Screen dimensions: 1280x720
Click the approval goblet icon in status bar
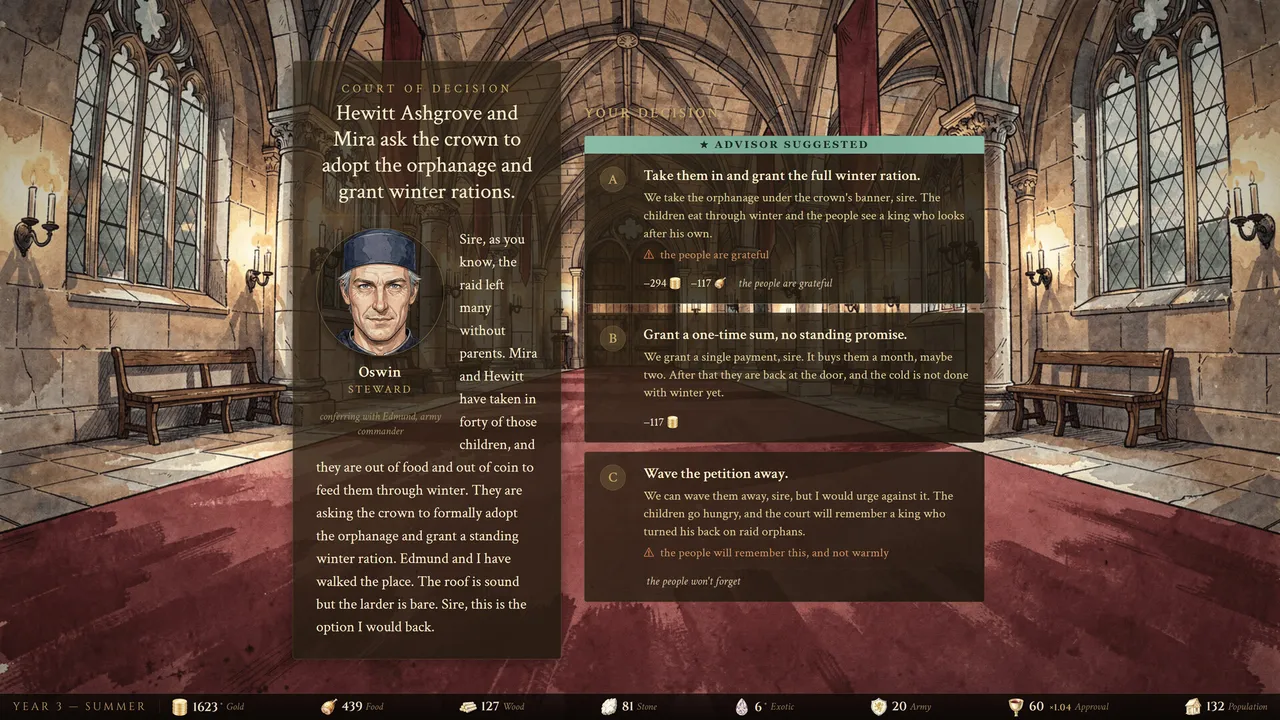(x=1015, y=707)
